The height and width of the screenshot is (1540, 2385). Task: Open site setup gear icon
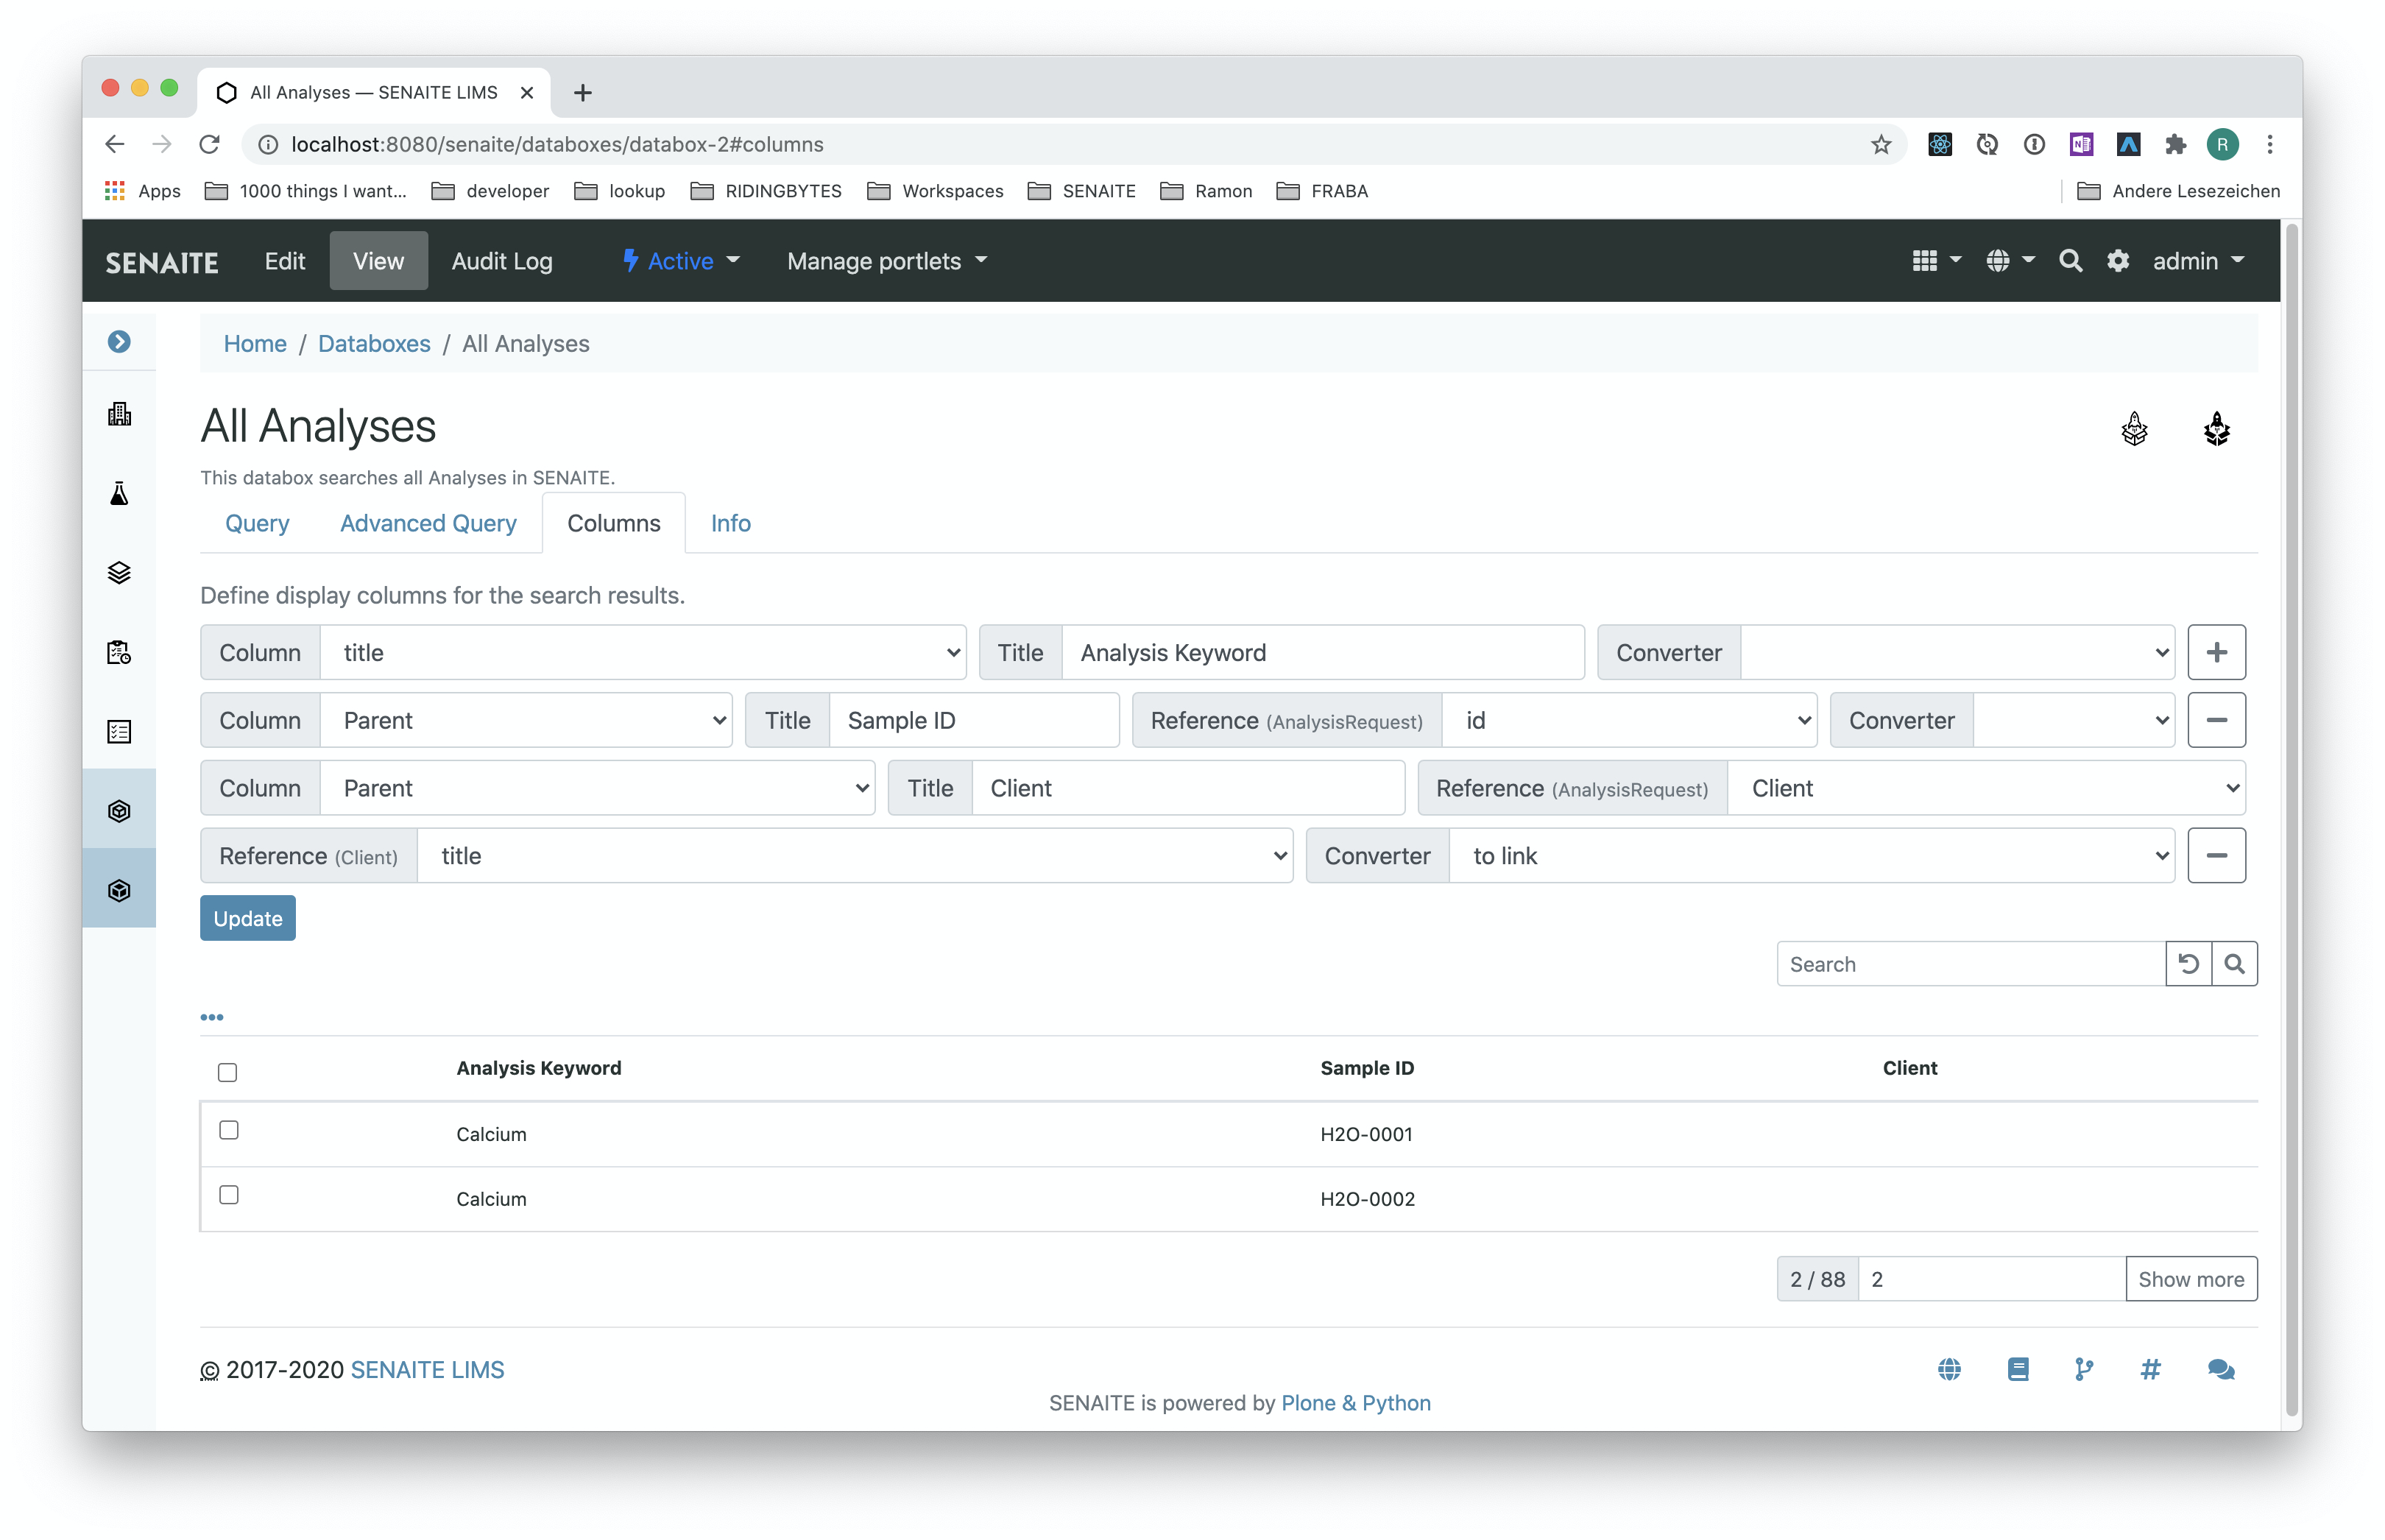click(x=2117, y=261)
